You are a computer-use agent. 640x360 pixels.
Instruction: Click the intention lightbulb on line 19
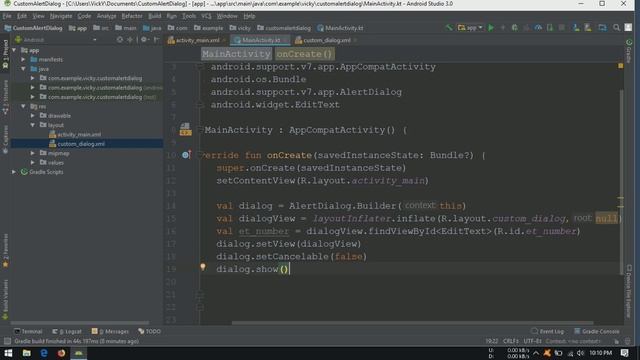point(202,267)
